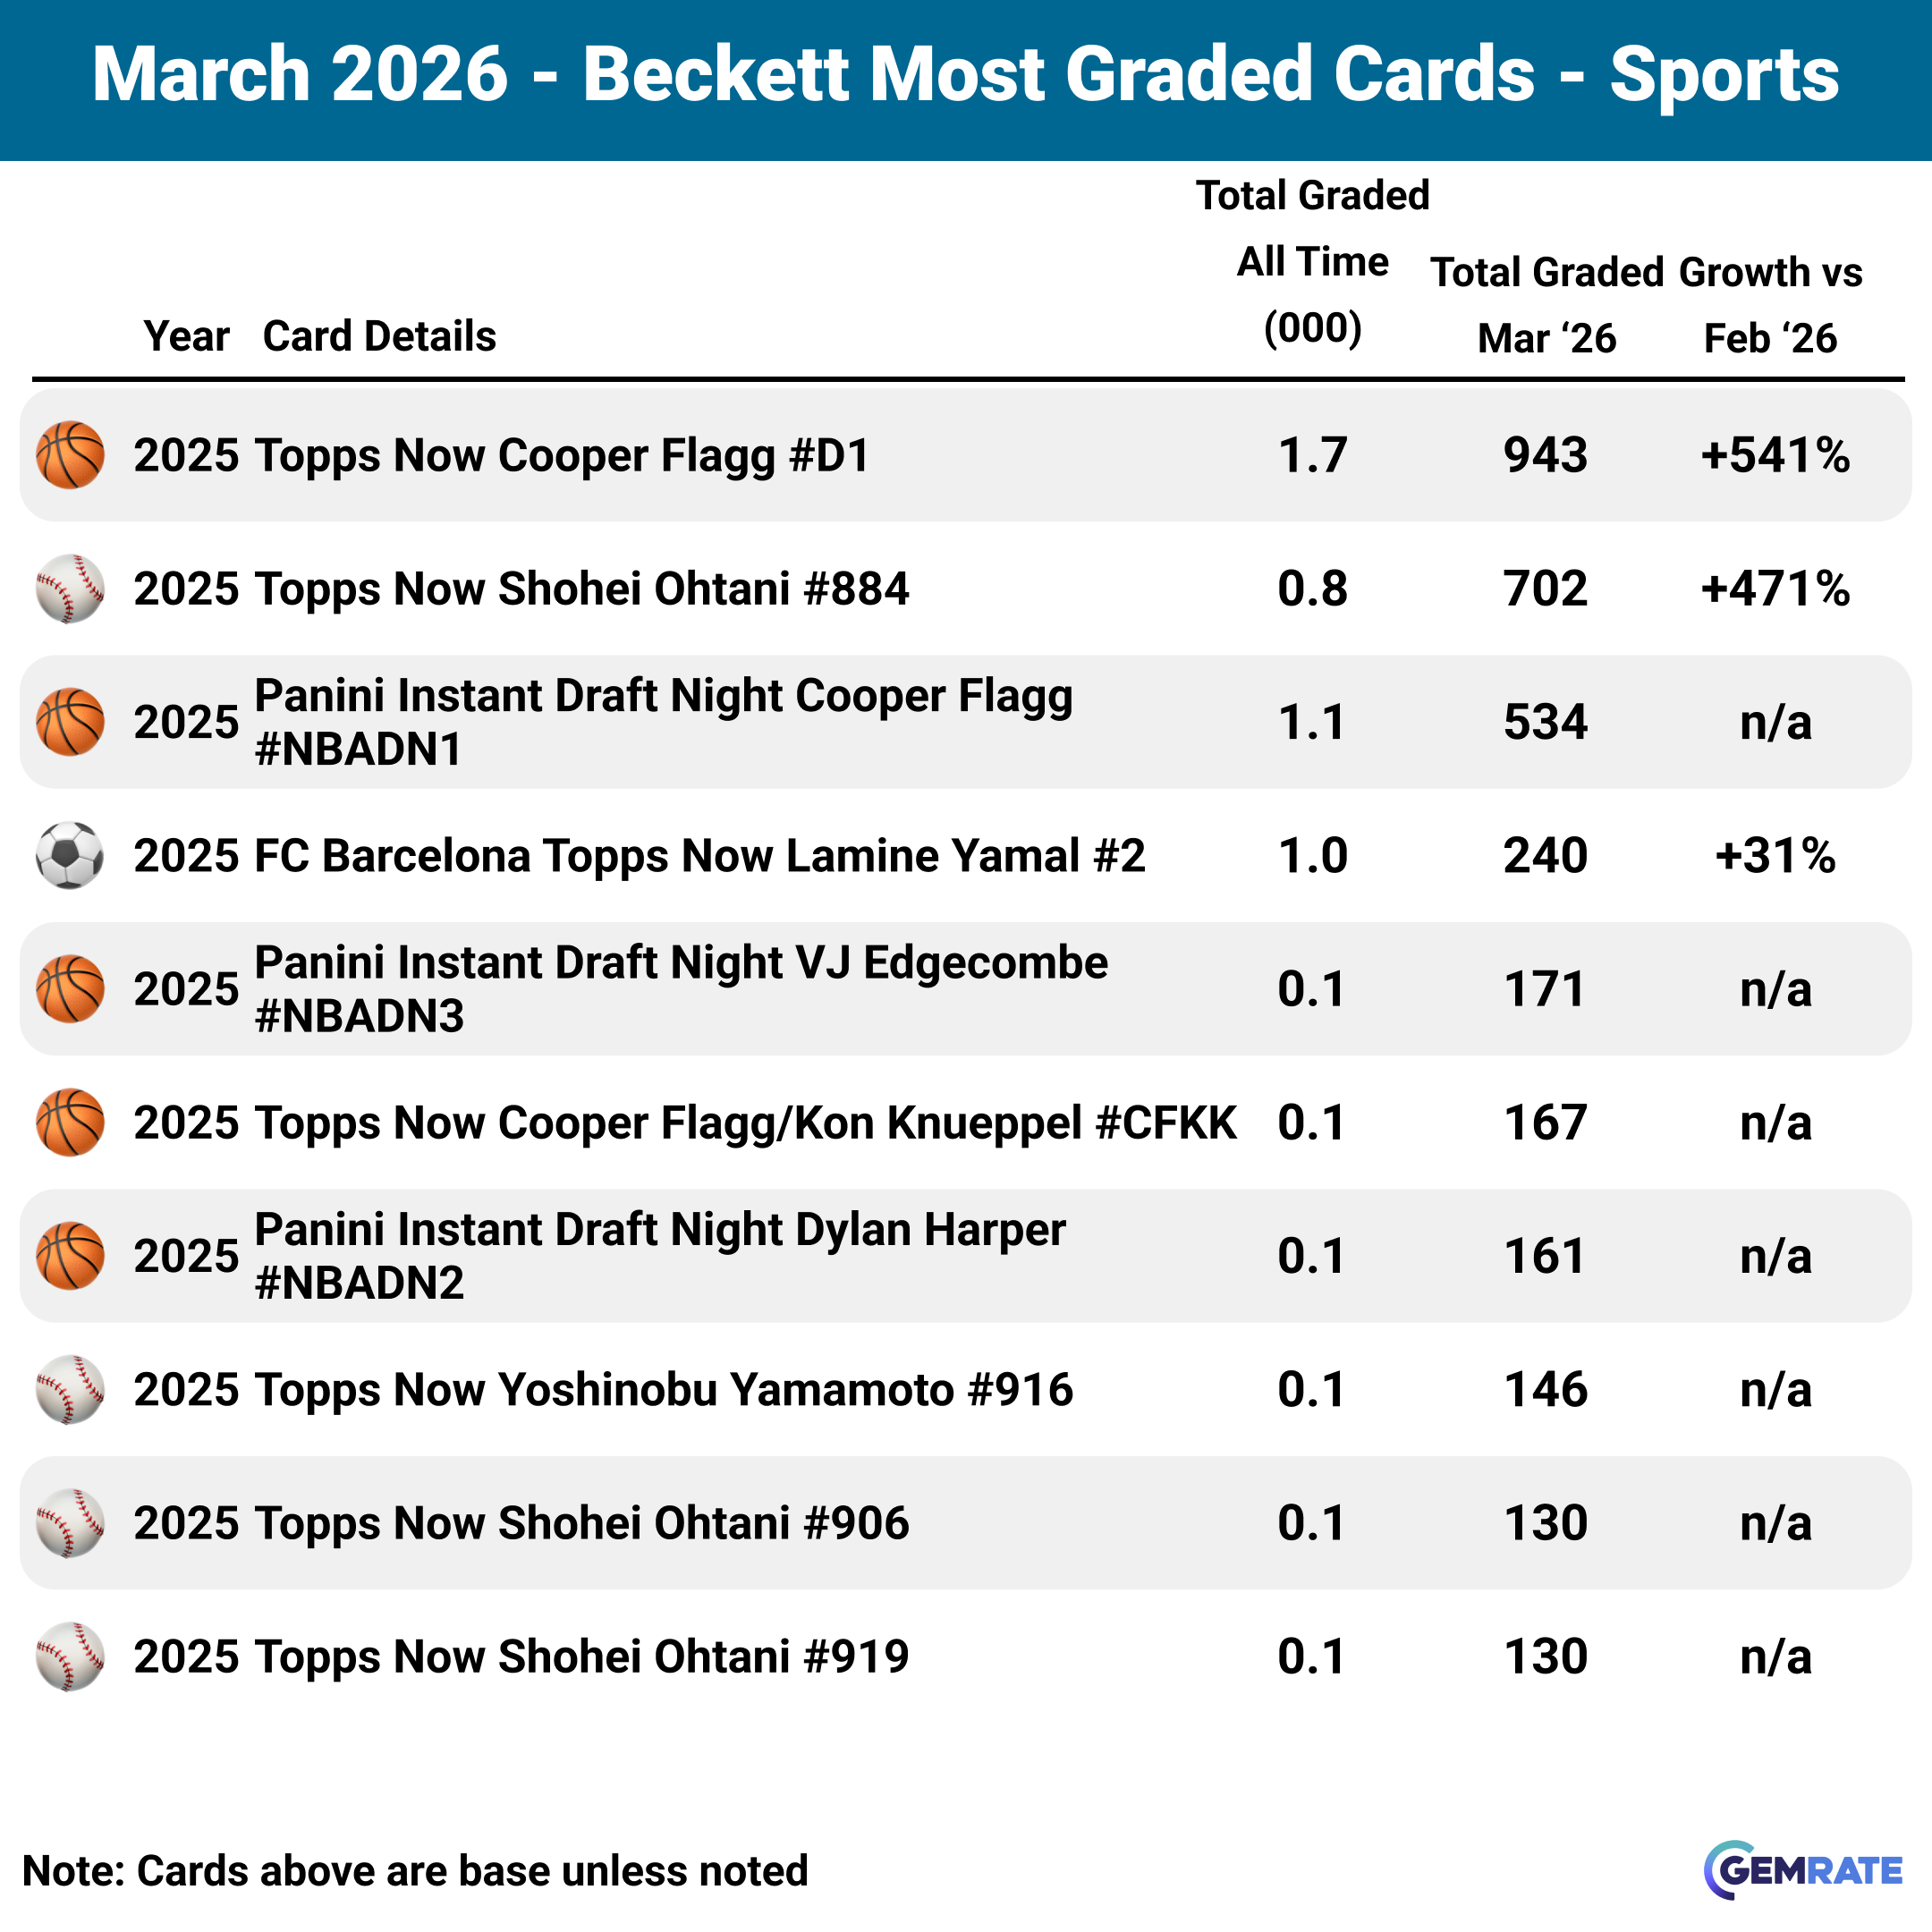Click the +541% growth value

pyautogui.click(x=1775, y=455)
